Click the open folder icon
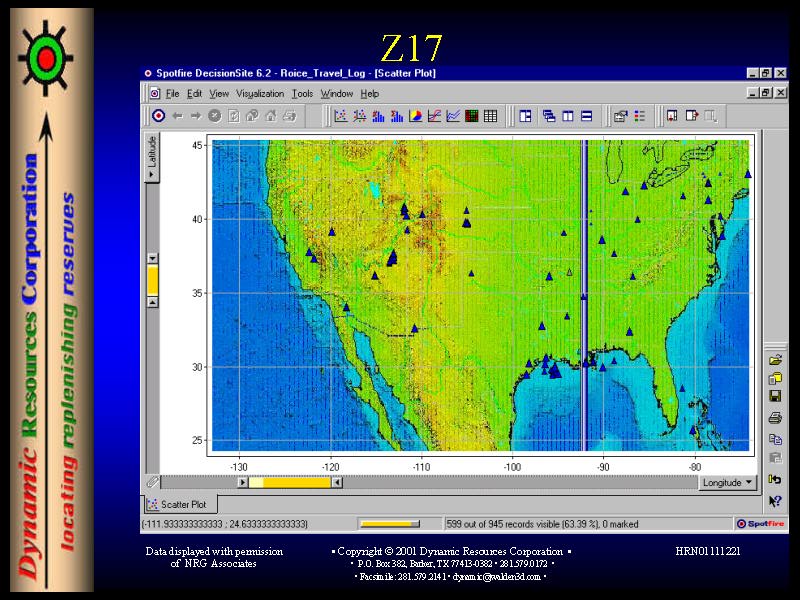Screen dimensions: 800x600 pyautogui.click(x=775, y=359)
